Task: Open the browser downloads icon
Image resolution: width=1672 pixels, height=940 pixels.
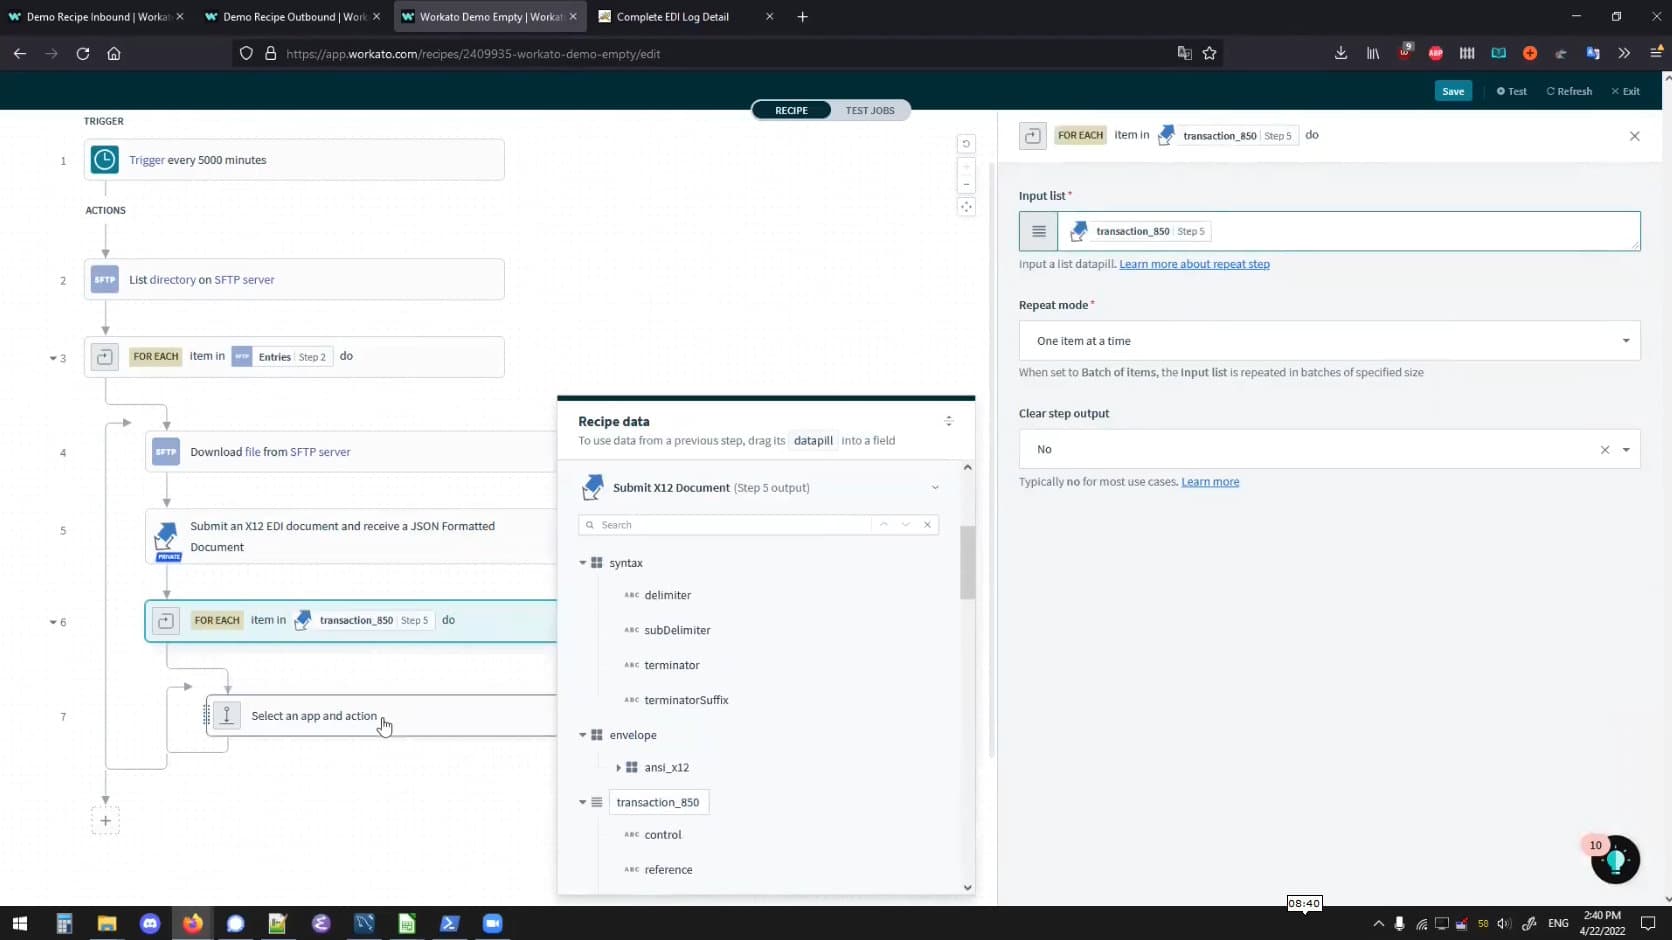Action: click(1341, 54)
